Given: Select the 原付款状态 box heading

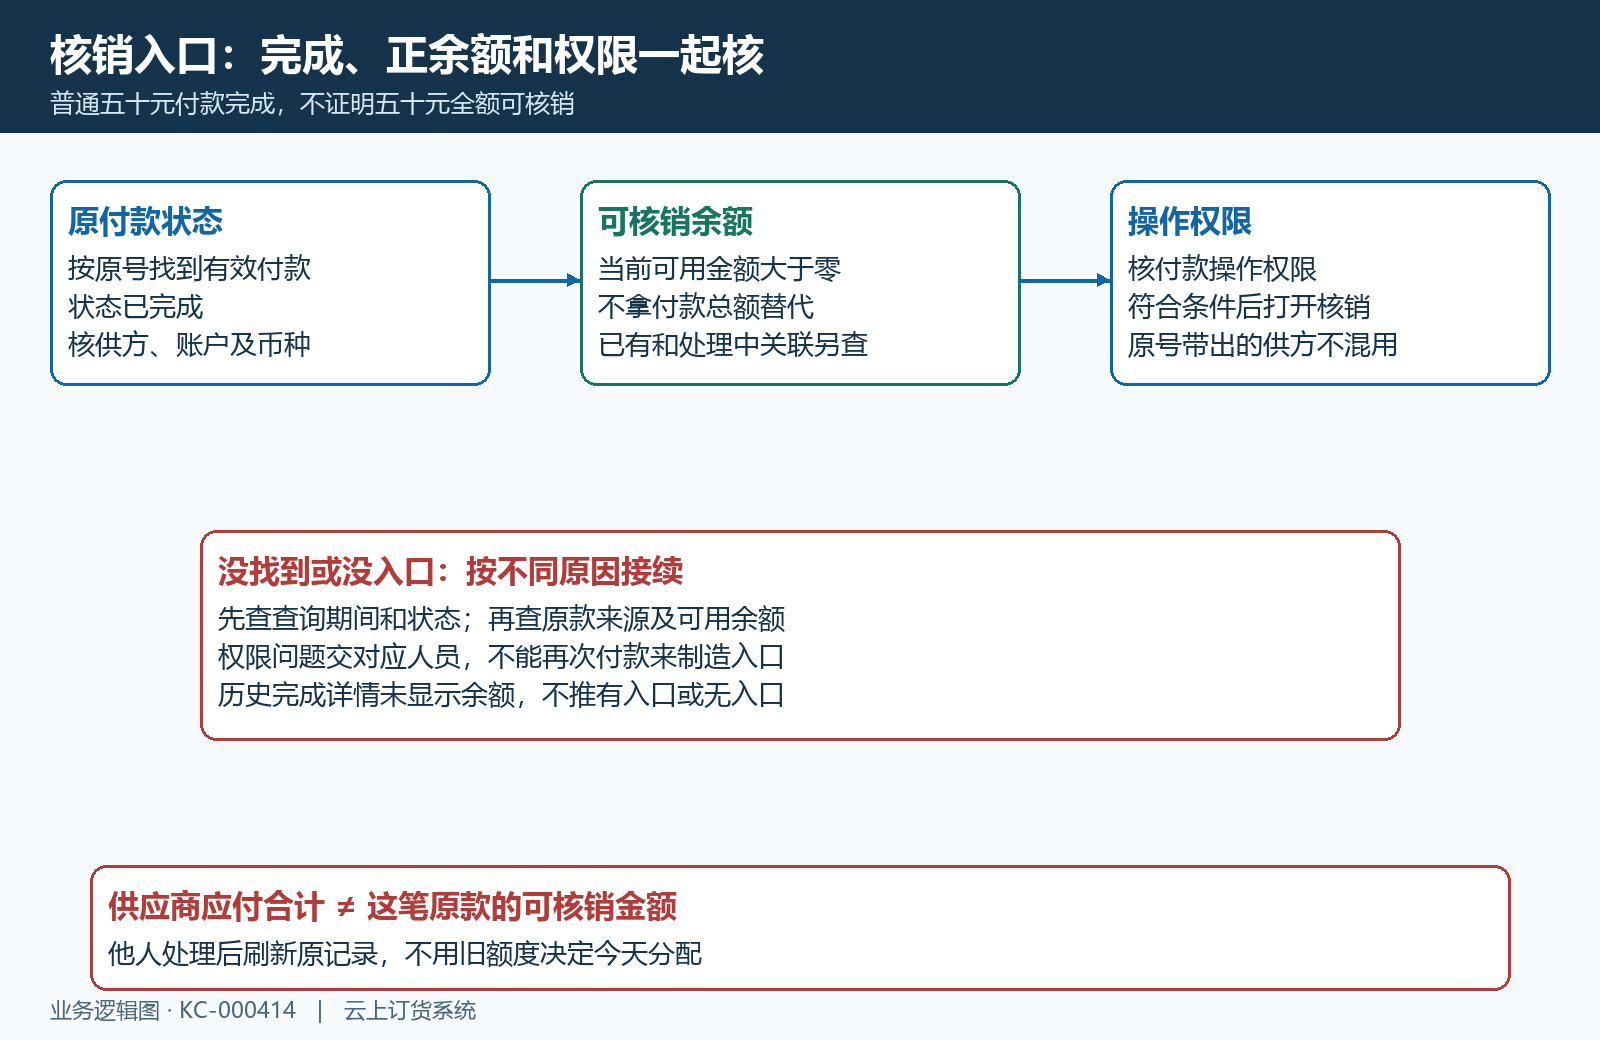Looking at the screenshot, I should pyautogui.click(x=145, y=221).
